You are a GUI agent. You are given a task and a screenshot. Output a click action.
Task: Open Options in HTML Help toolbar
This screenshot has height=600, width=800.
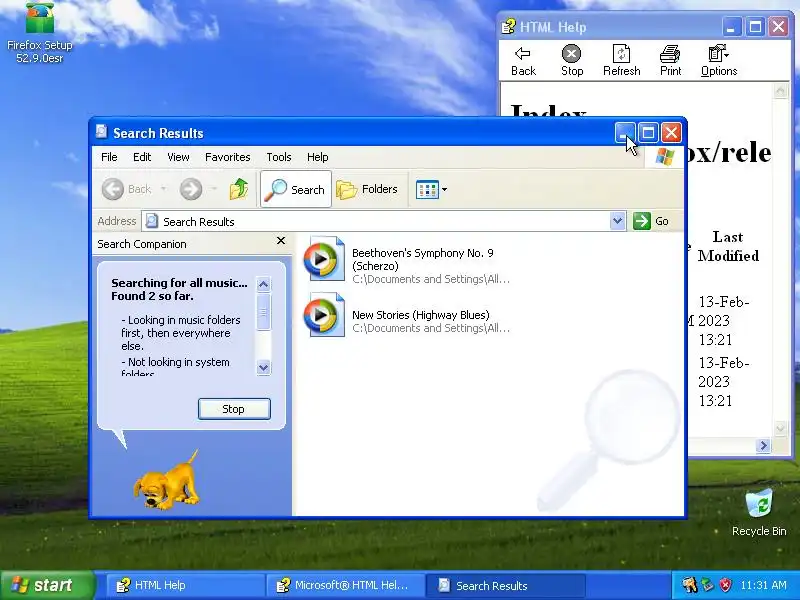719,61
